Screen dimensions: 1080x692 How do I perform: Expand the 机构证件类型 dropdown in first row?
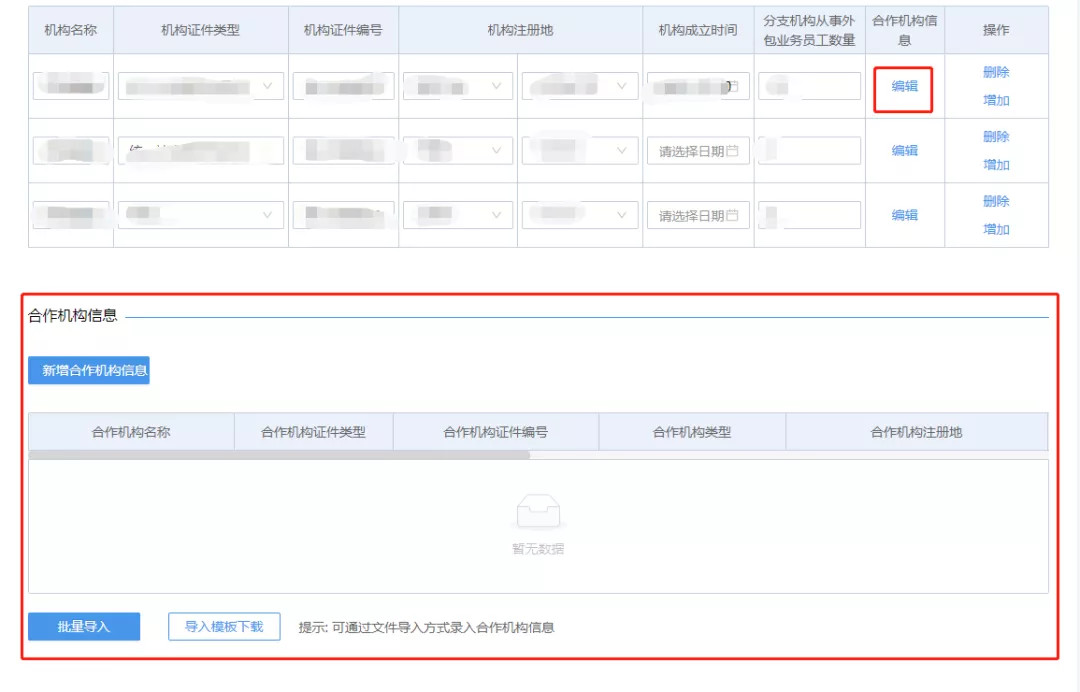pos(266,86)
